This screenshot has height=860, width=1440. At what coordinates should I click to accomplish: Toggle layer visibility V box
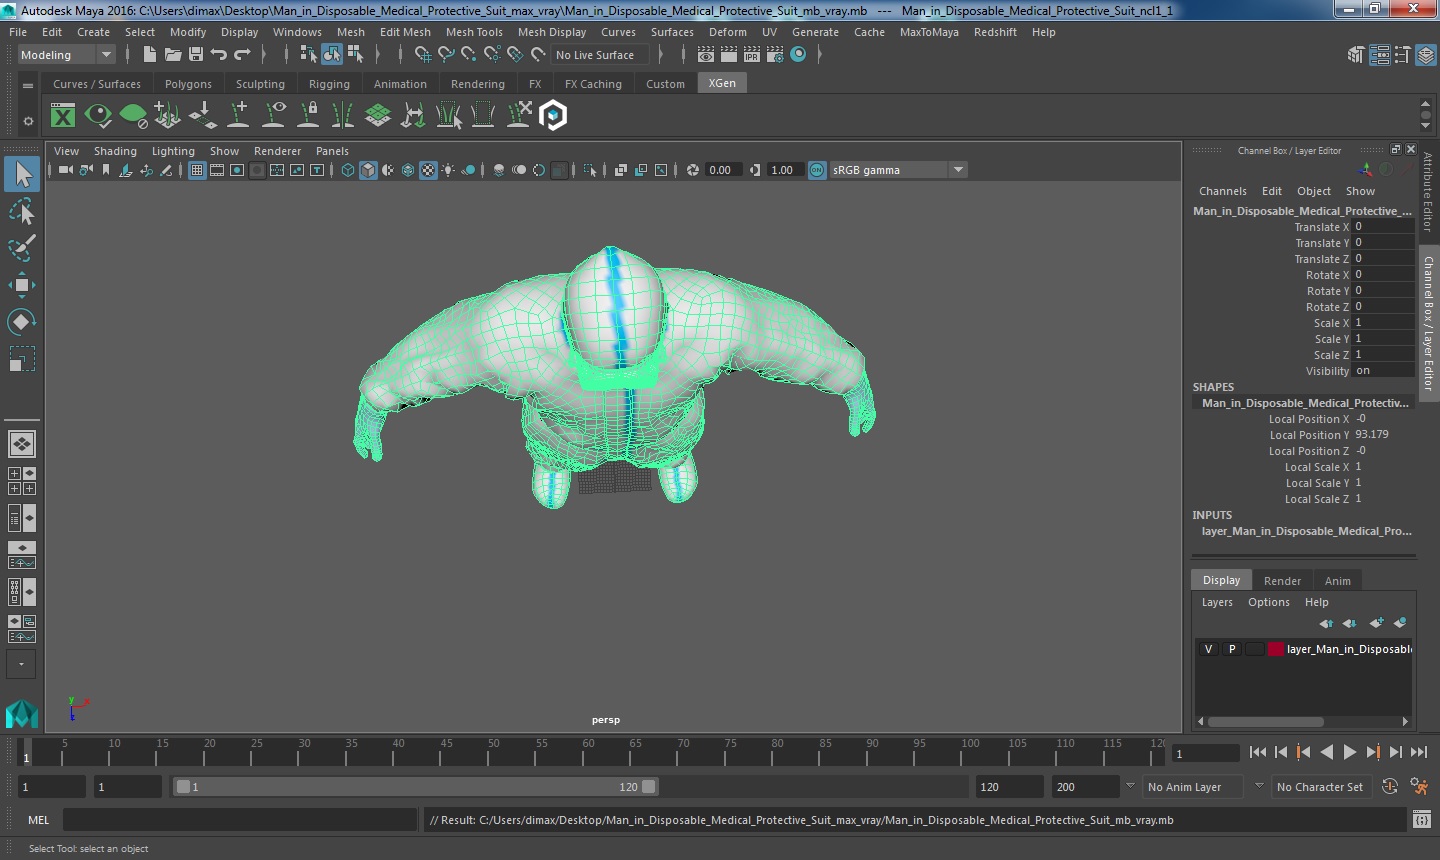pos(1208,649)
